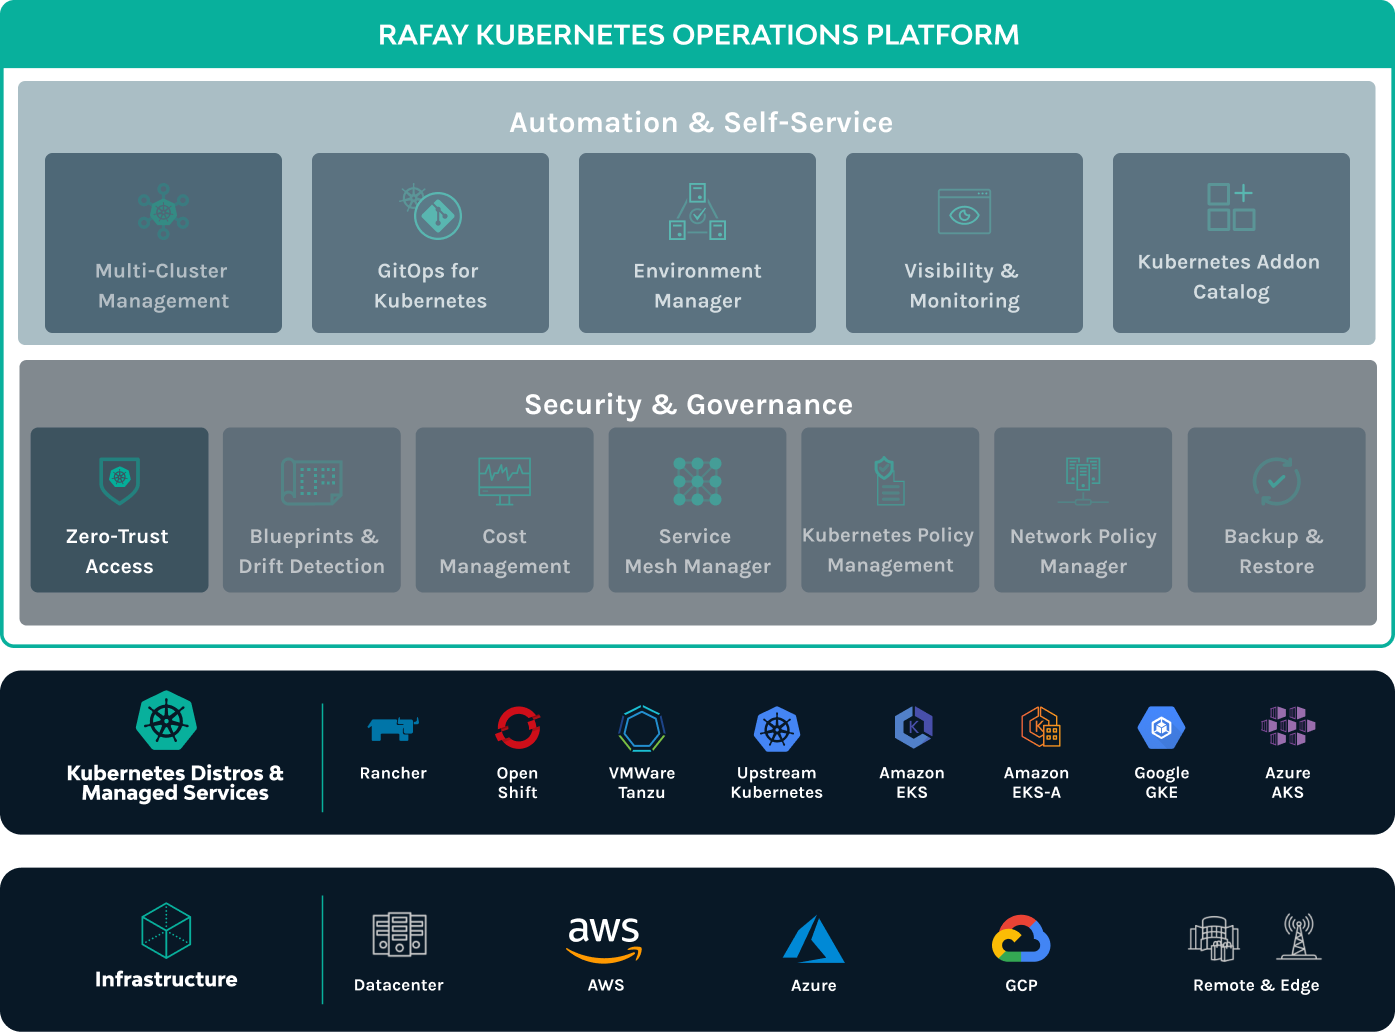This screenshot has height=1032, width=1395.
Task: Click the Open Shift label
Action: [x=518, y=783]
